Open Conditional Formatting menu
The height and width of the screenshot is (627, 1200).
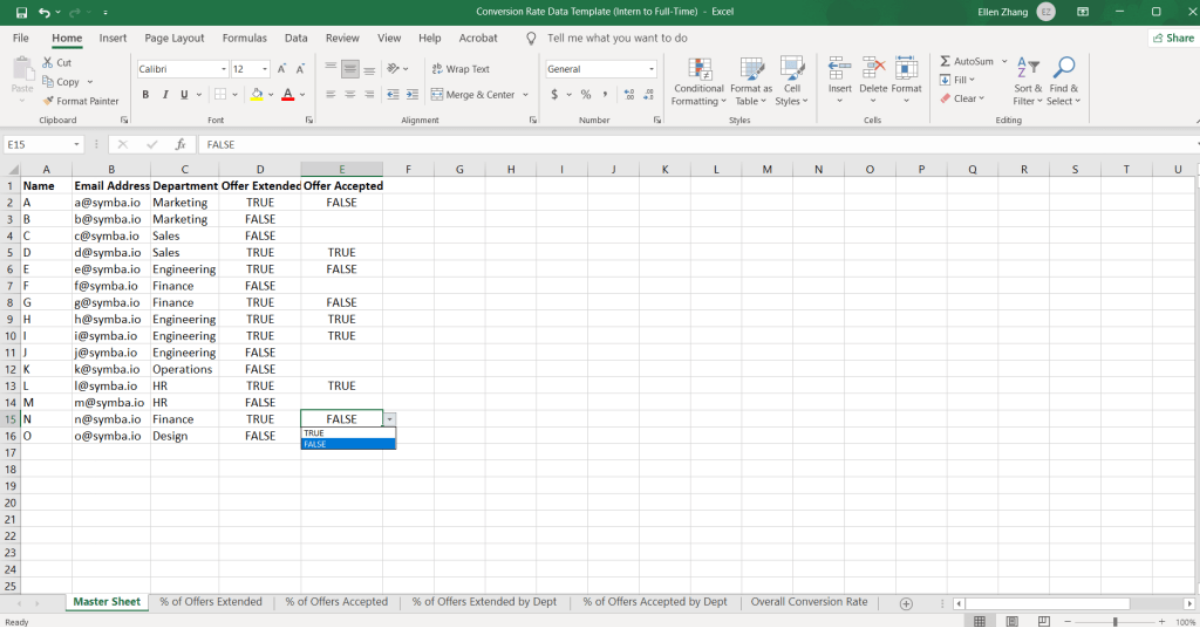click(x=699, y=81)
